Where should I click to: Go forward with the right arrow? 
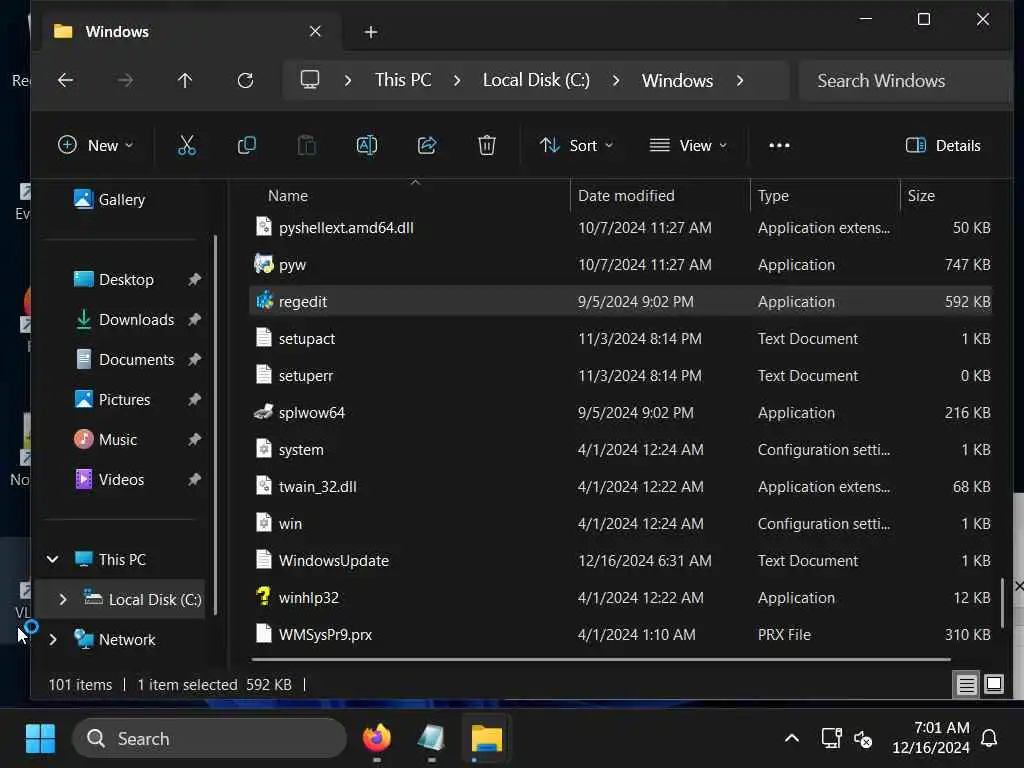(x=125, y=80)
